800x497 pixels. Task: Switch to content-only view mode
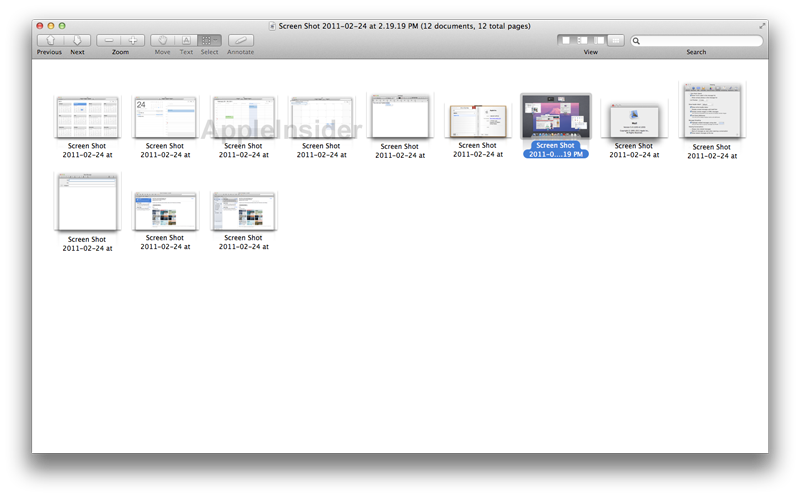click(x=565, y=40)
